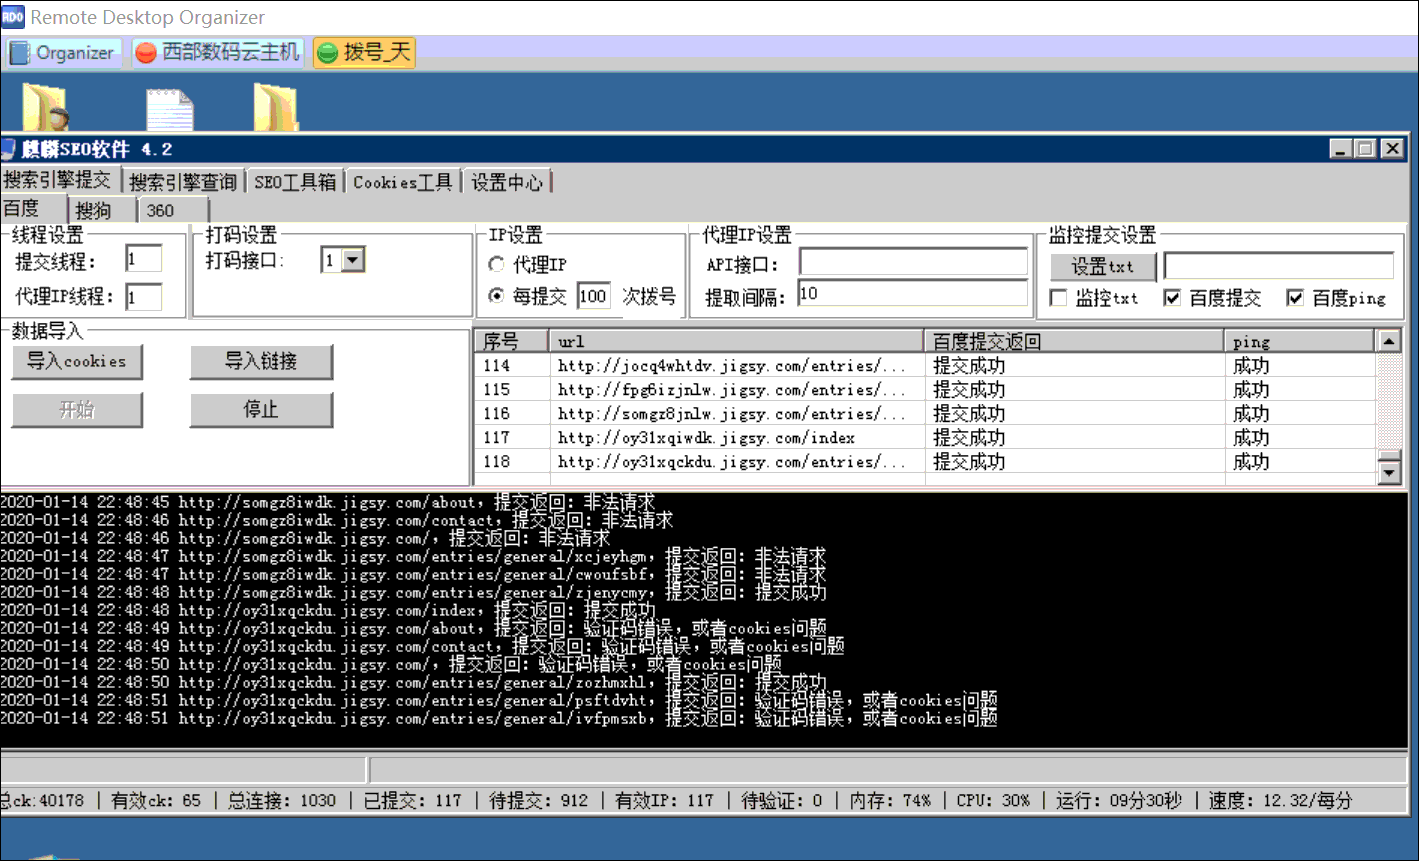
Task: Click the 有效IP: 117 status entry
Action: click(x=665, y=801)
